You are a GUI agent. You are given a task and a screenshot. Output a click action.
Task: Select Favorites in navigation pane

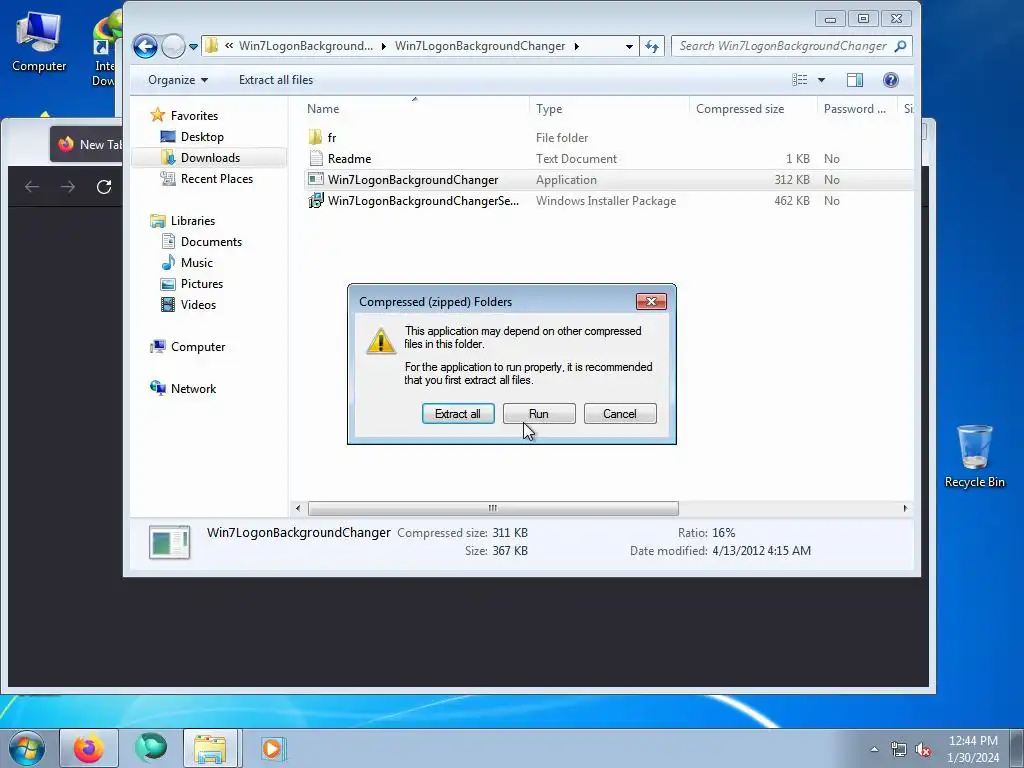tap(194, 116)
